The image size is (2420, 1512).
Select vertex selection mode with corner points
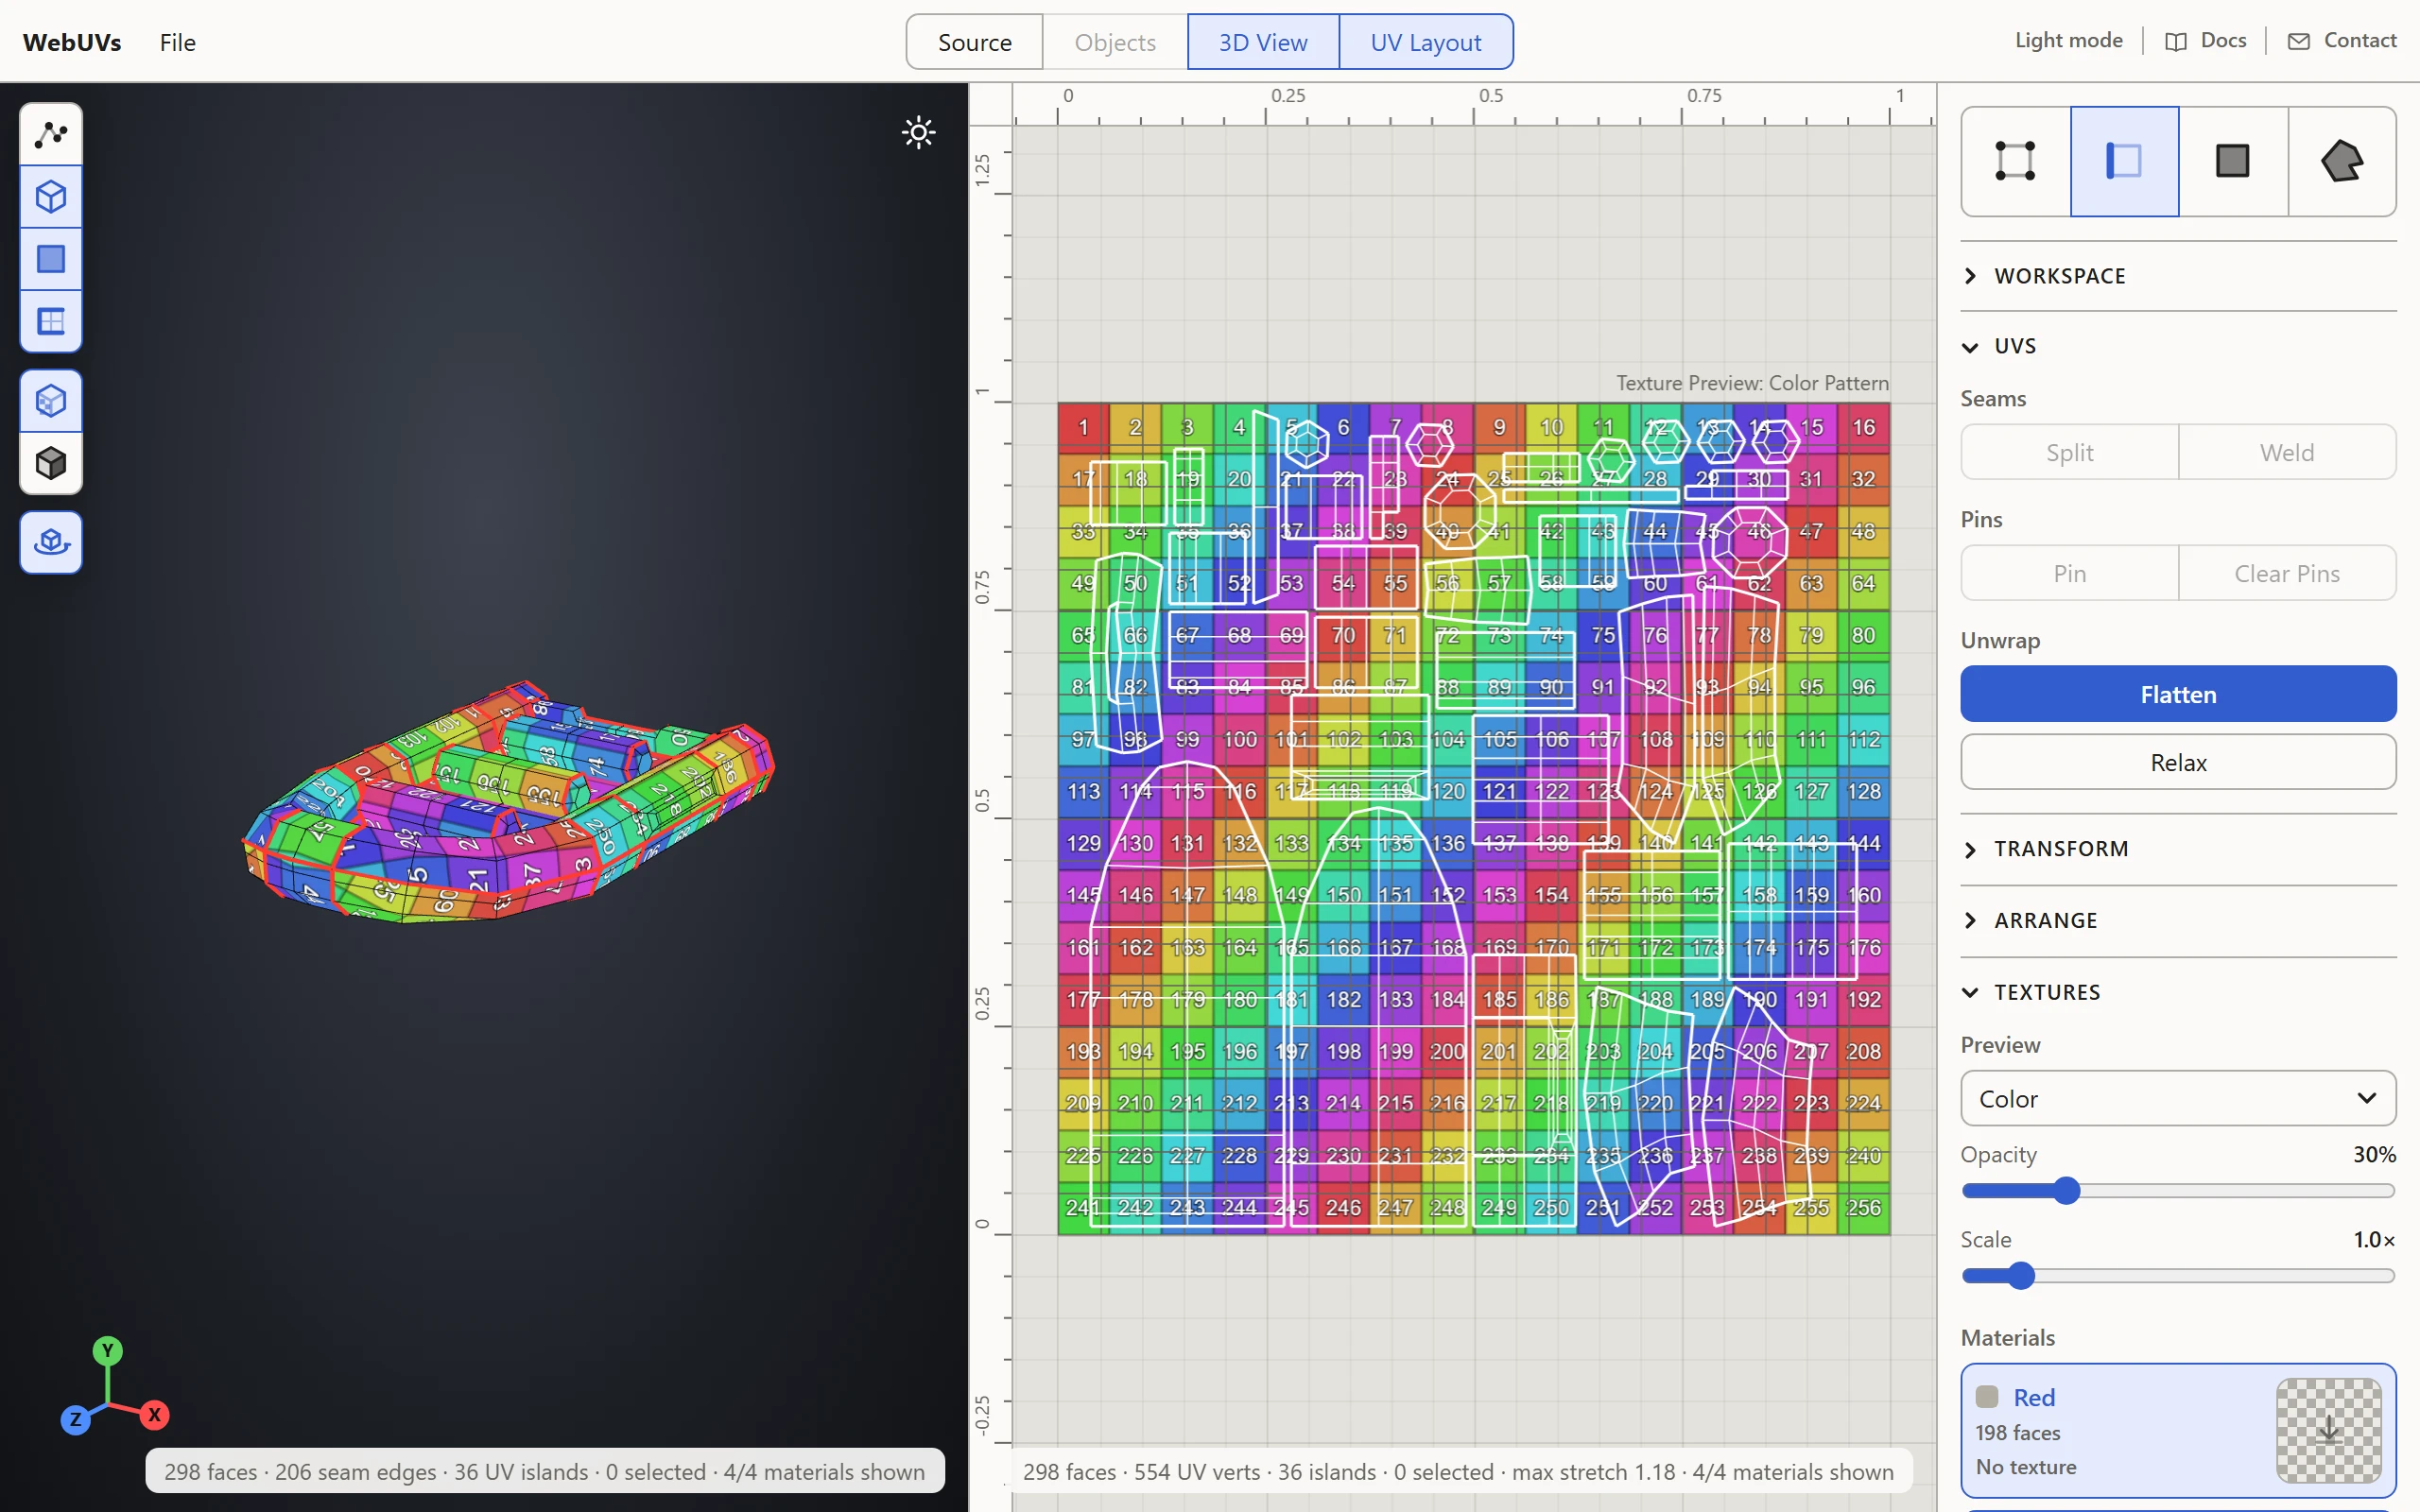click(x=2015, y=161)
